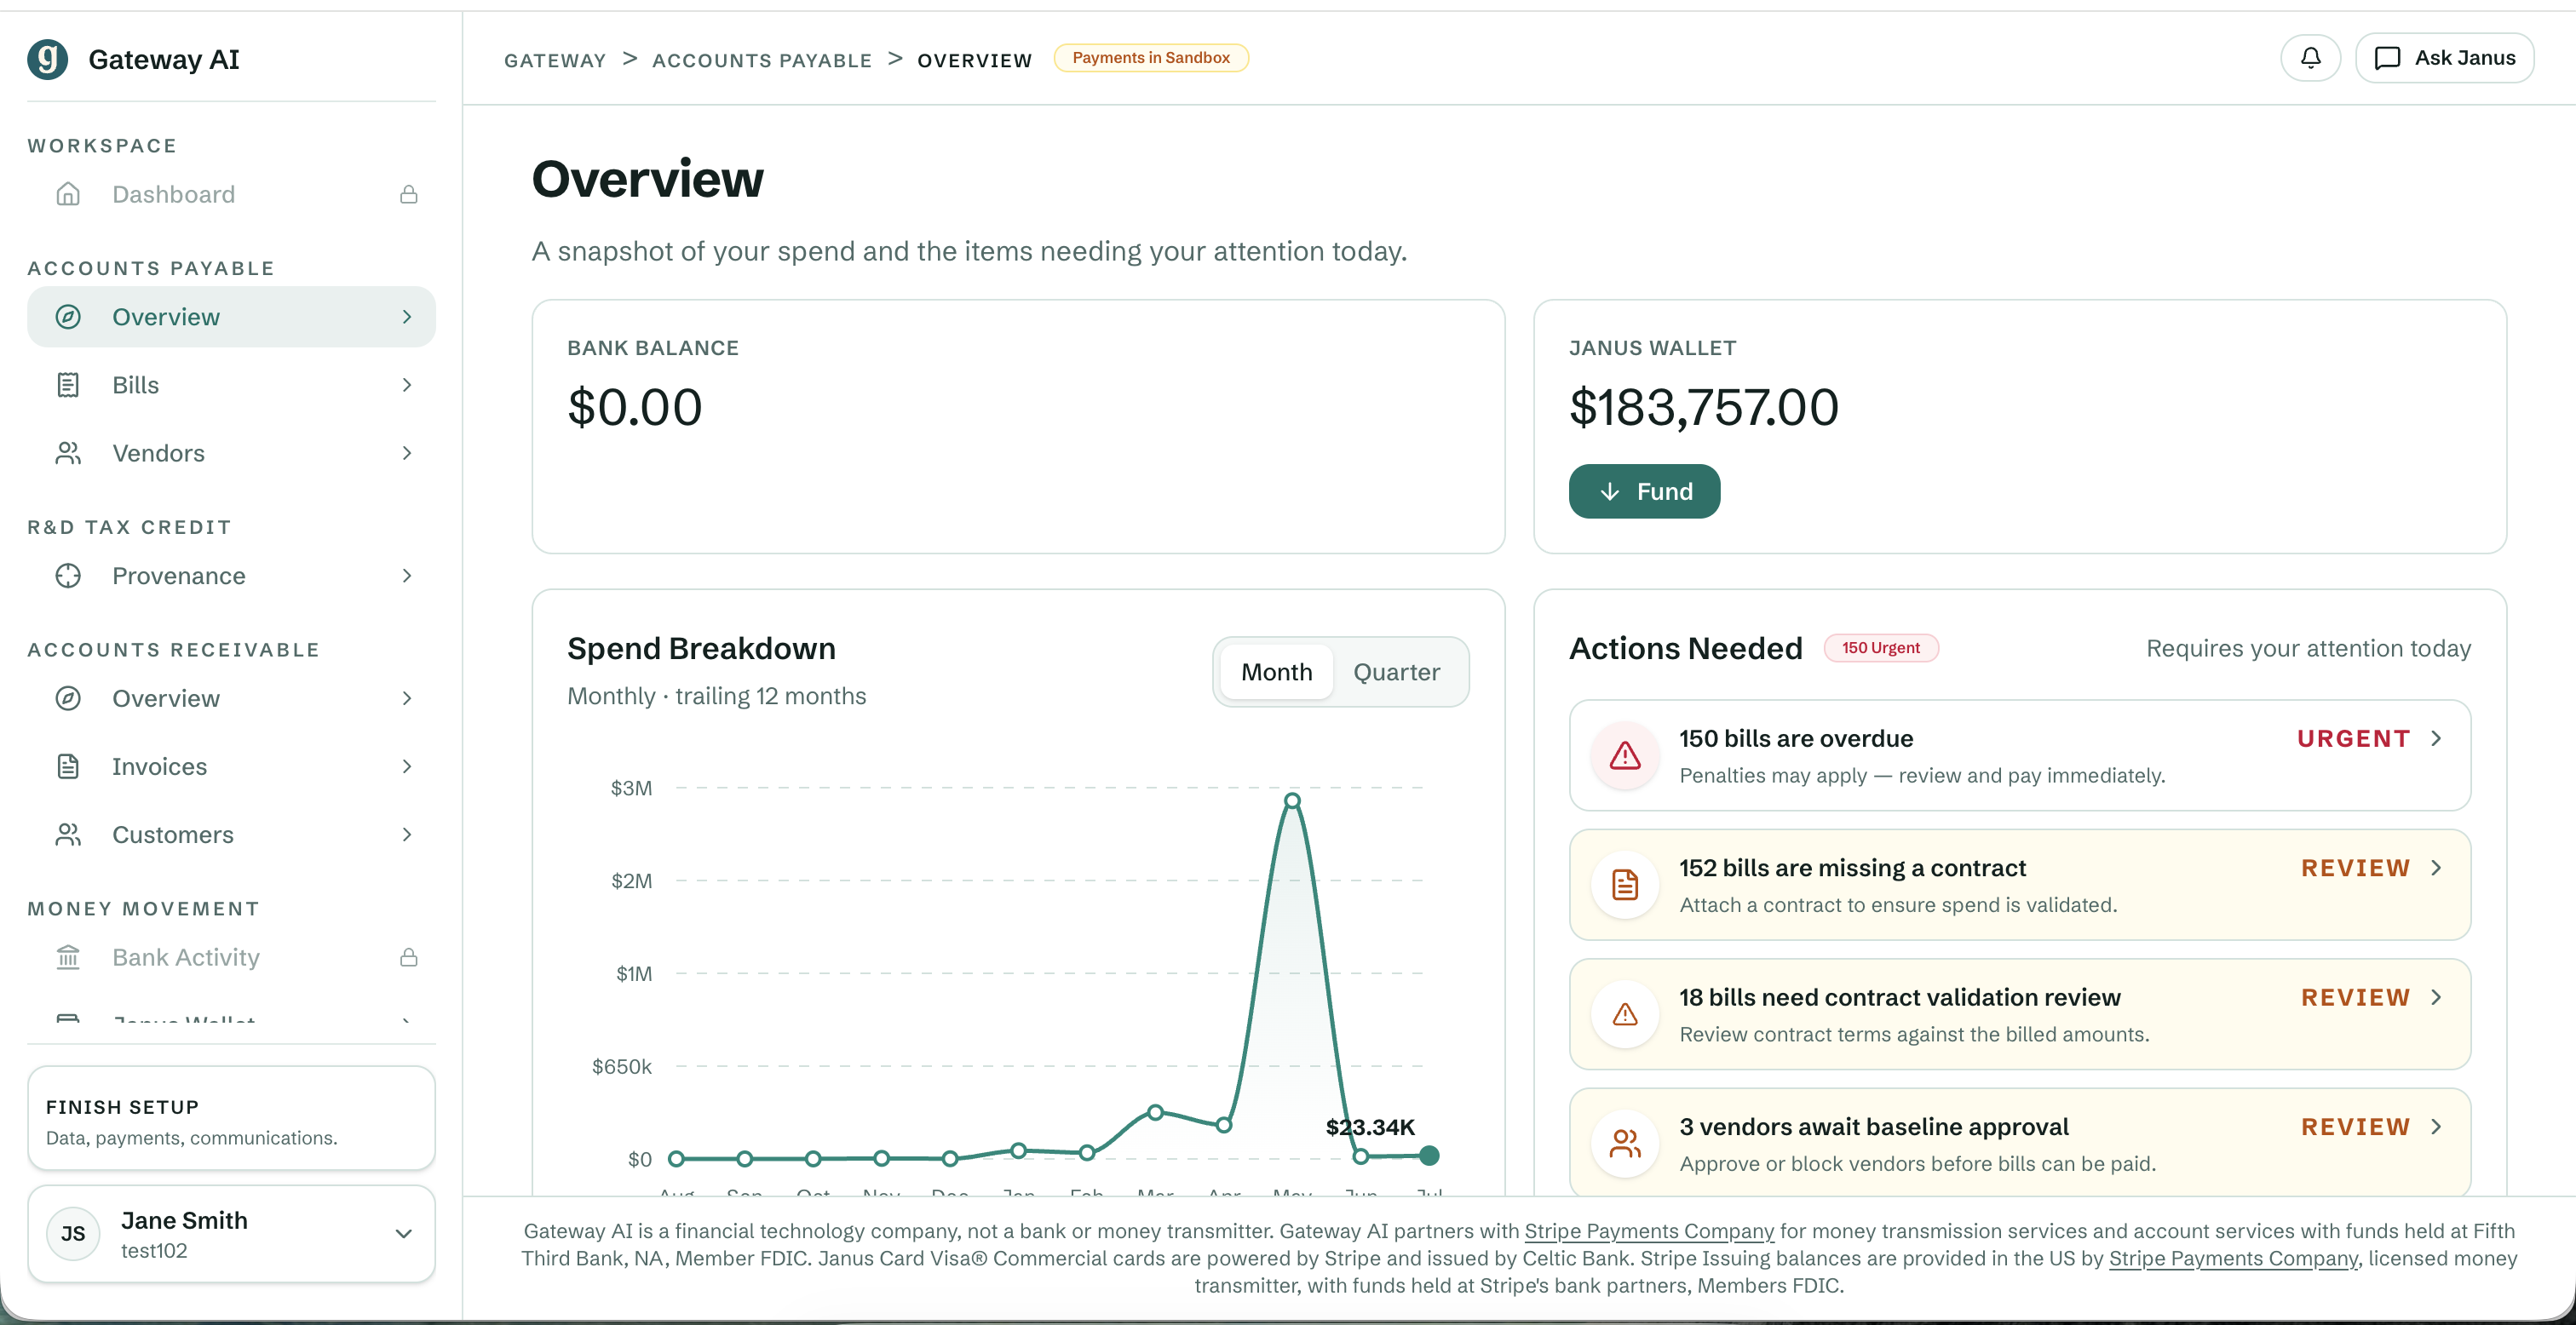Click the 150 Urgent badge
This screenshot has height=1325, width=2576.
point(1881,648)
